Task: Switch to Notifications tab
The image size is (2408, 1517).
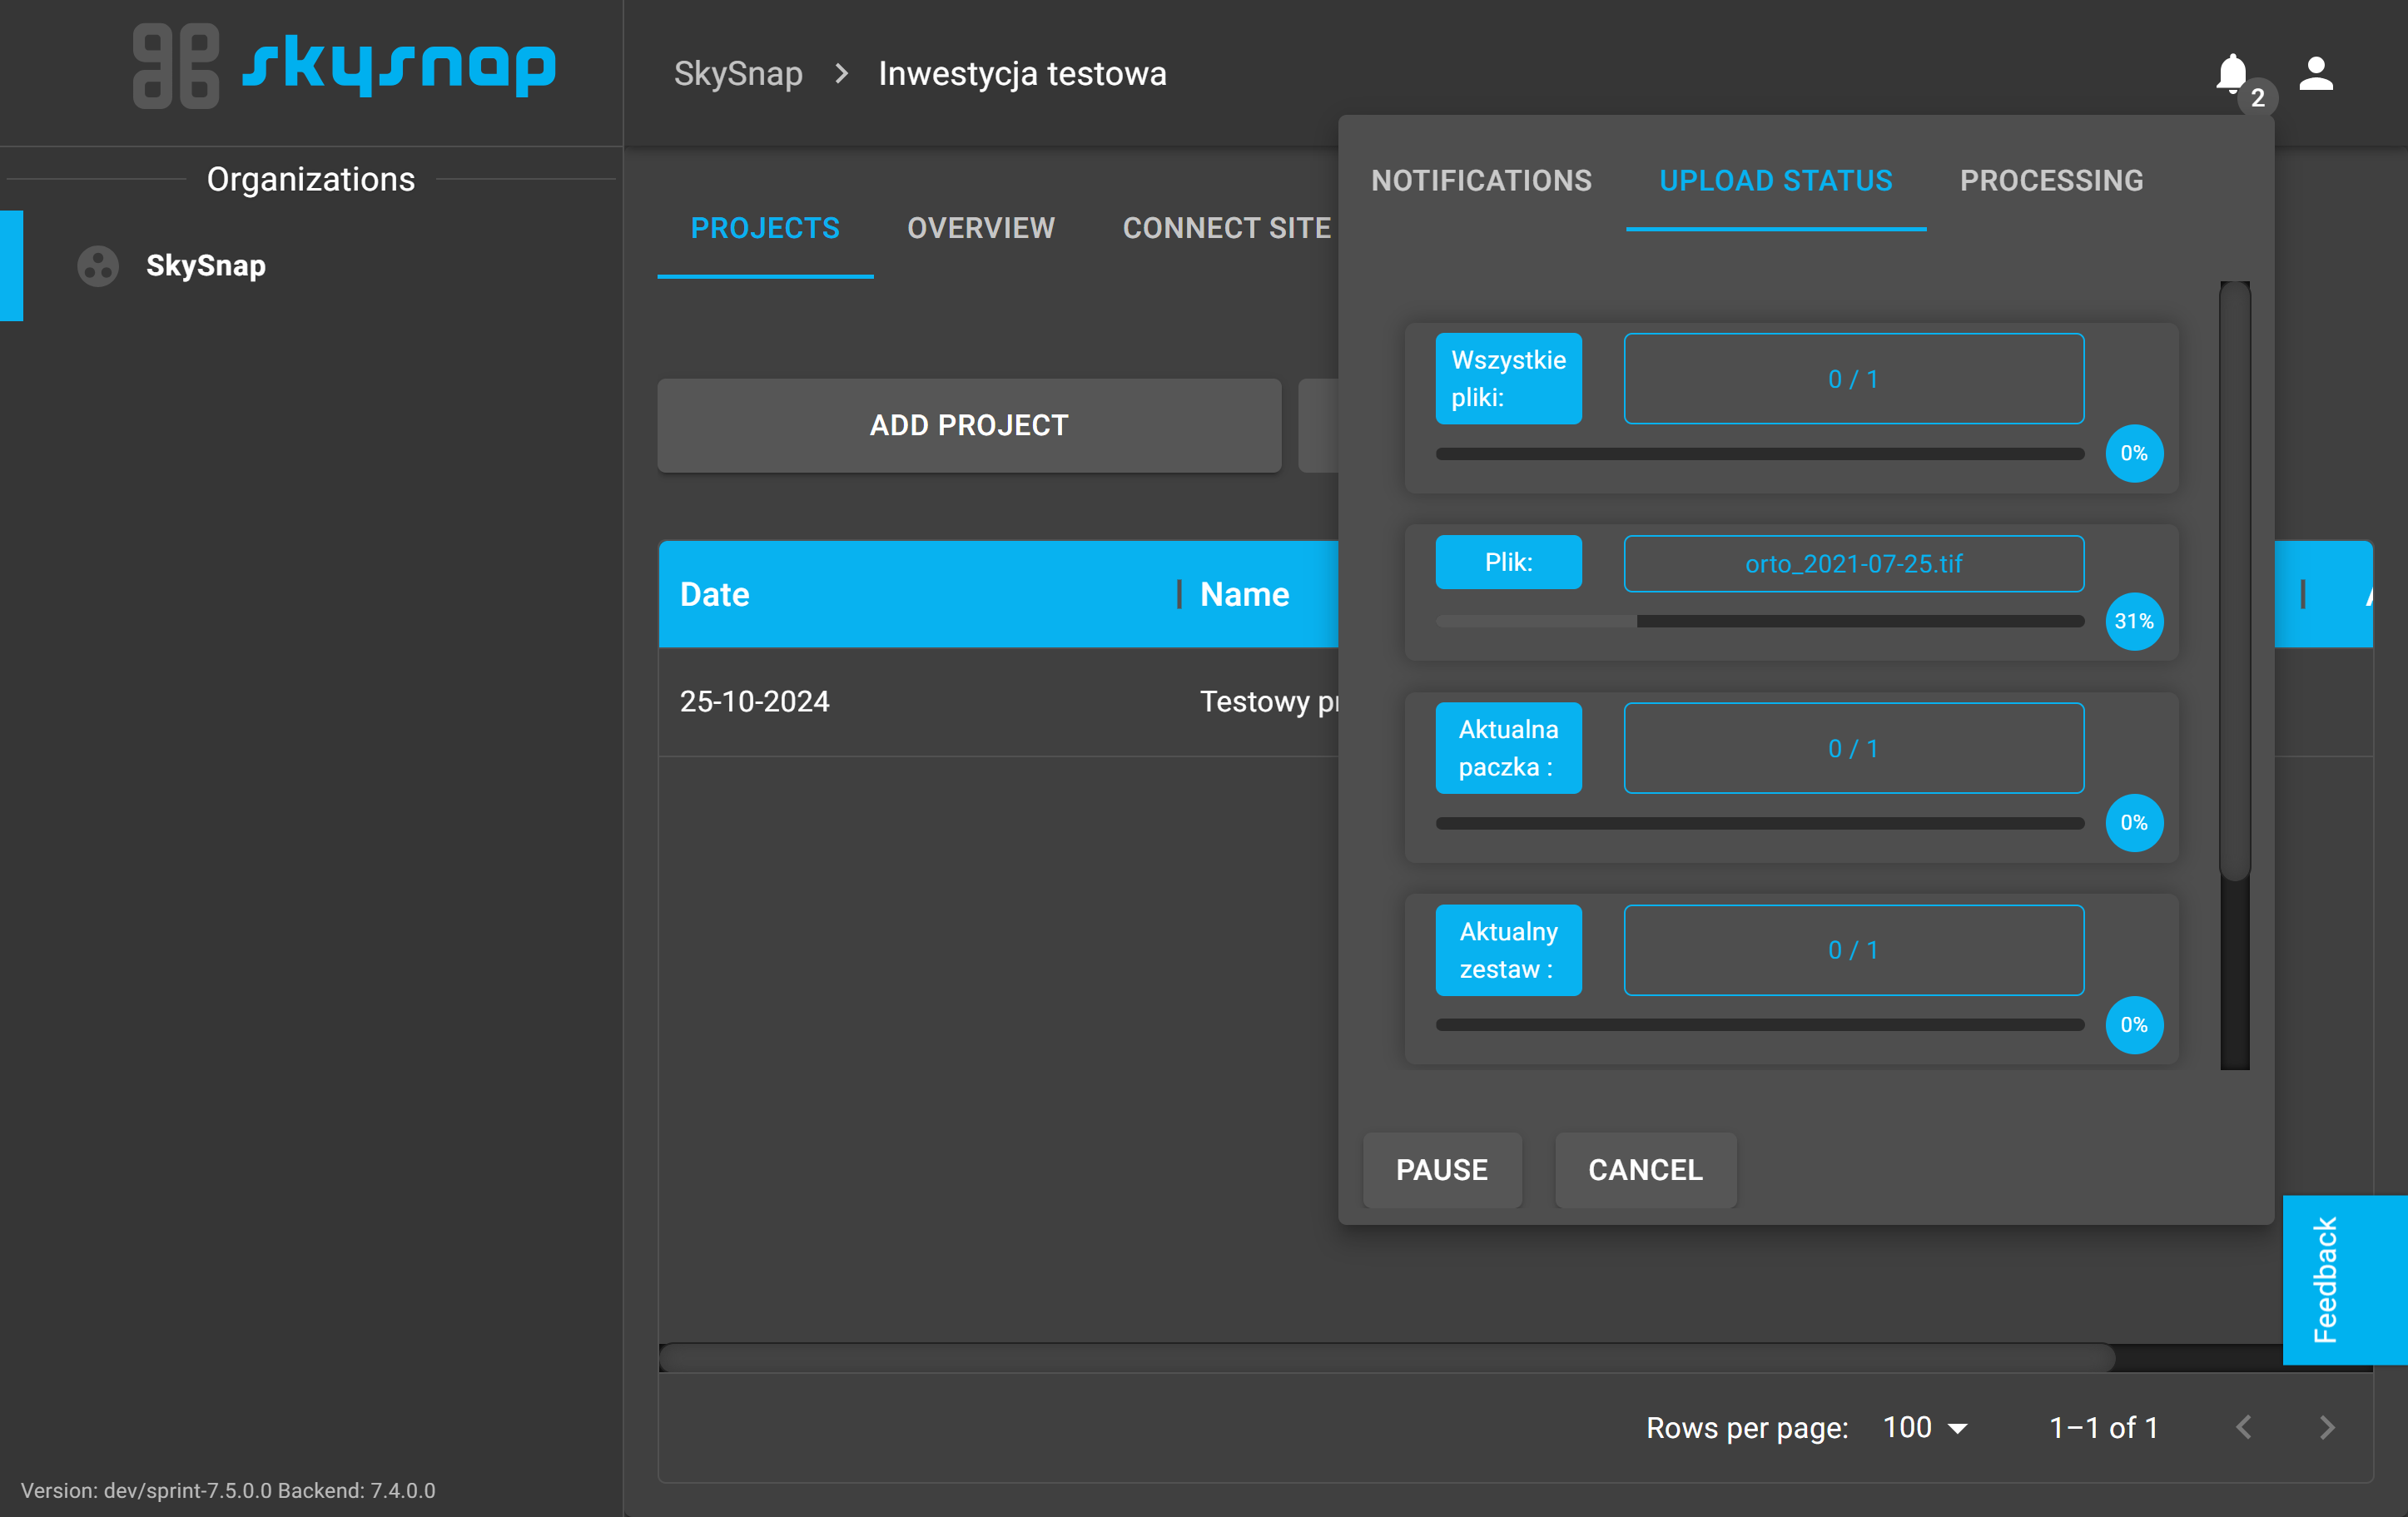Action: (x=1481, y=181)
